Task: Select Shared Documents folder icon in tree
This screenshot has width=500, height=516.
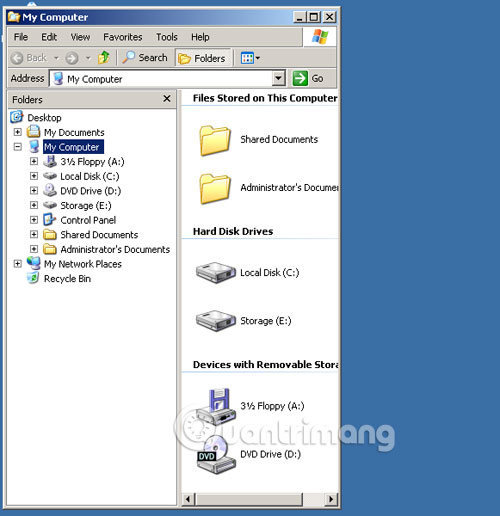Action: pyautogui.click(x=50, y=235)
